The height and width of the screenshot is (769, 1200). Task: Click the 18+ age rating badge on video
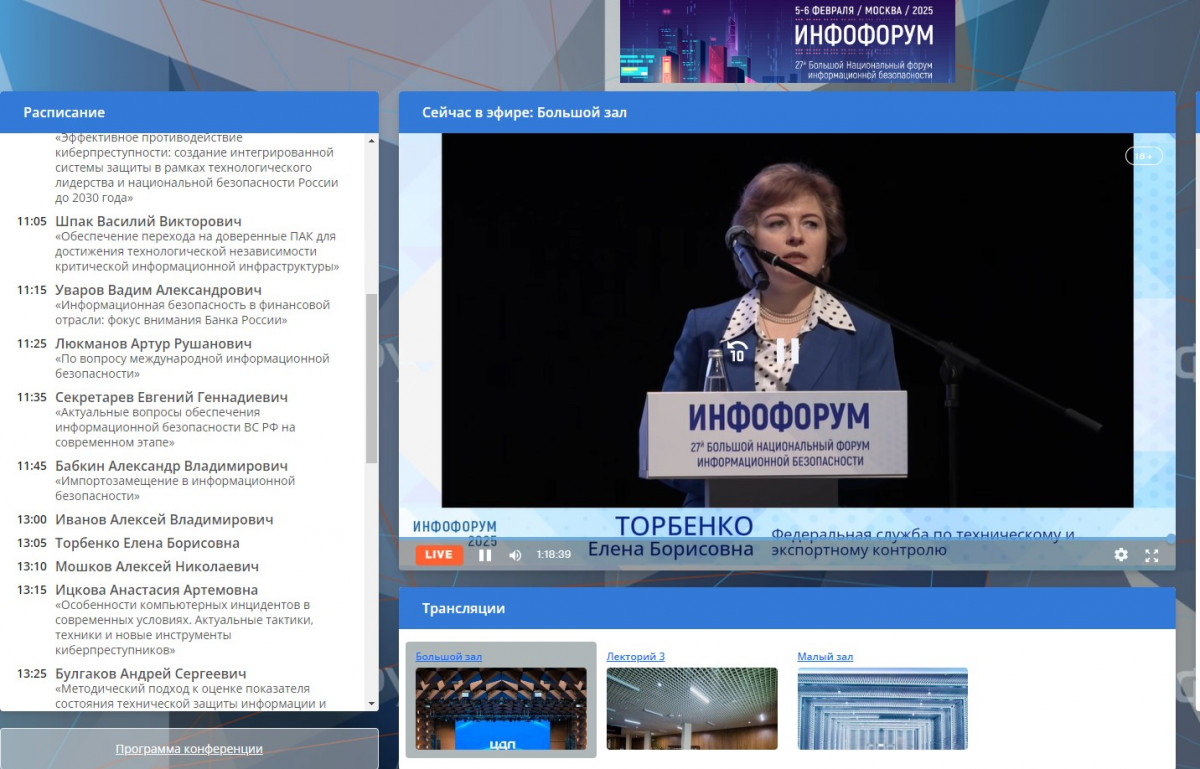coord(1143,156)
